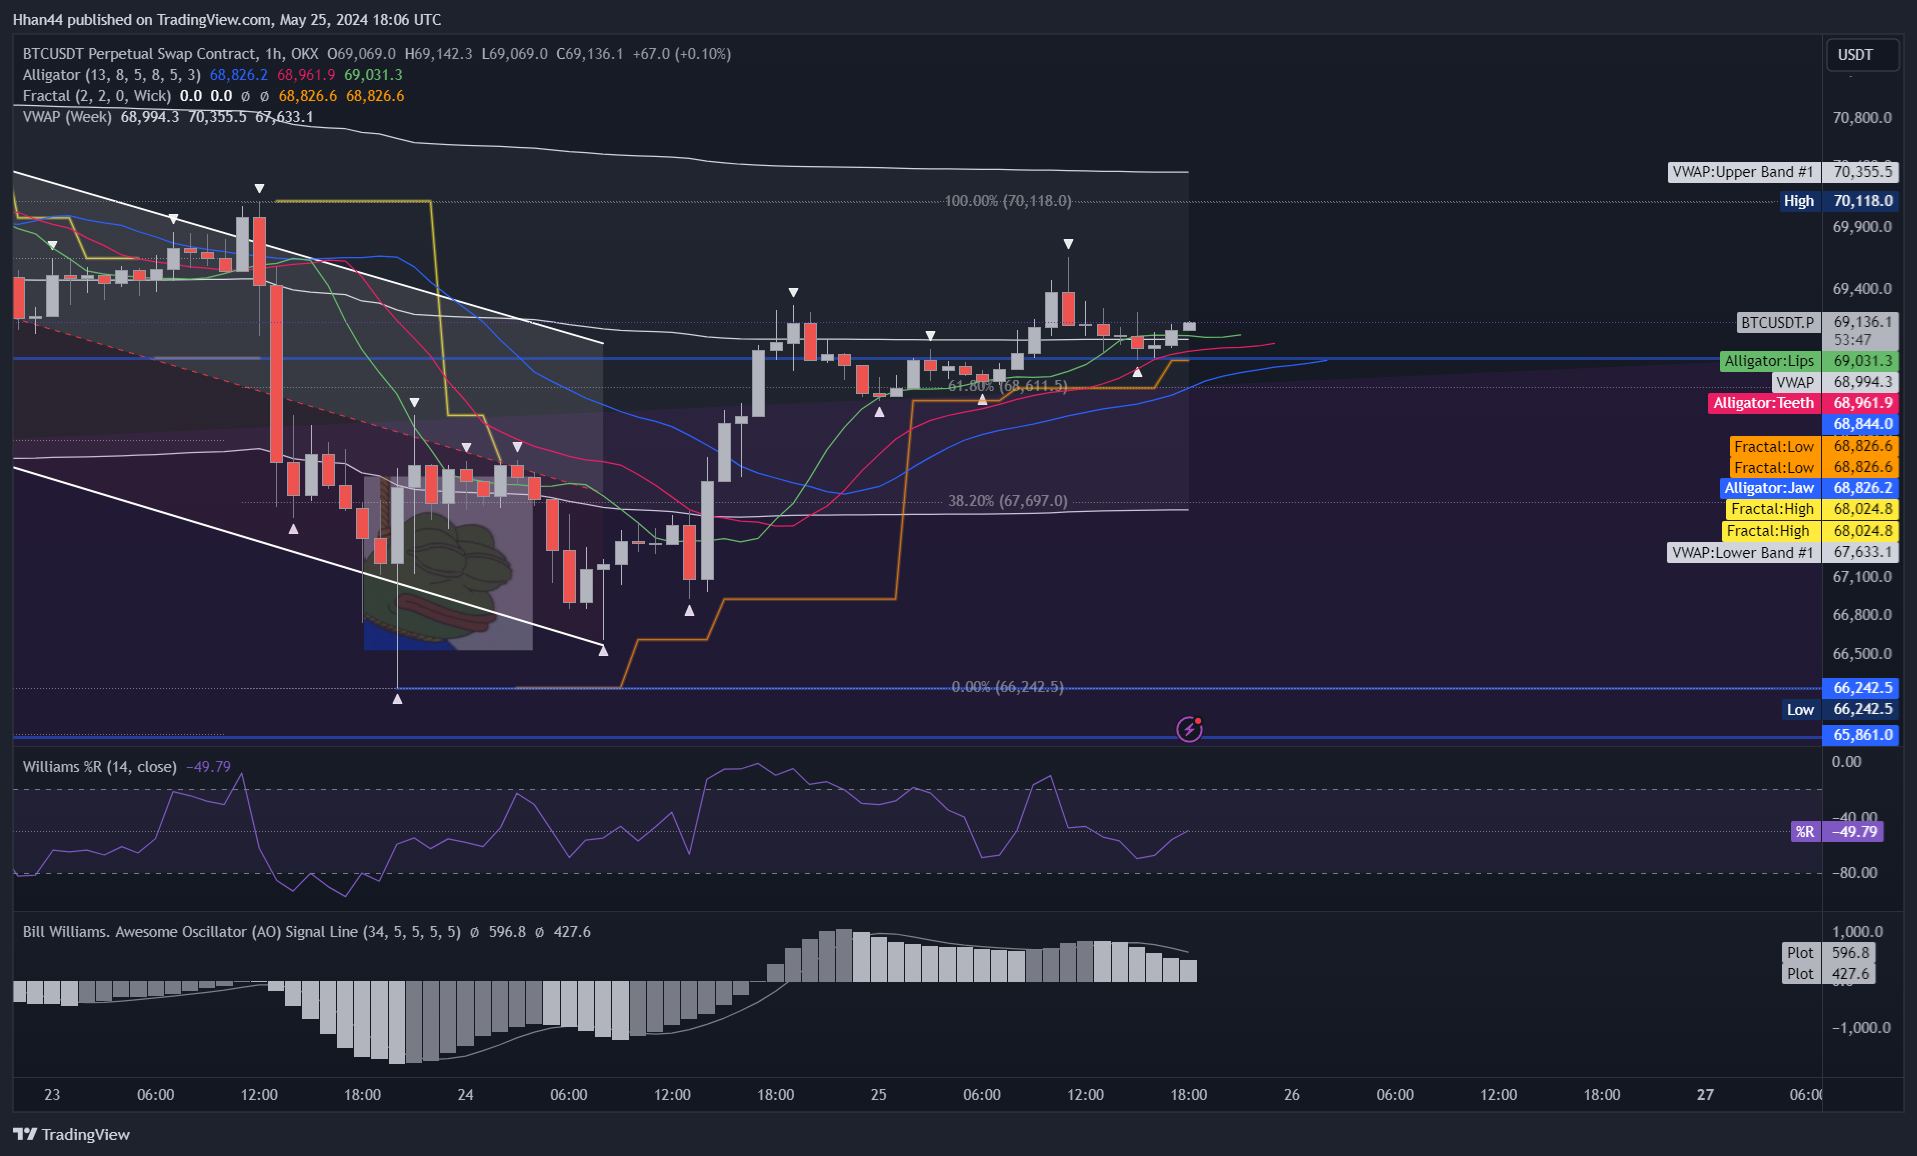This screenshot has width=1917, height=1156.
Task: Click the 24 date on time axis
Action: click(466, 1095)
